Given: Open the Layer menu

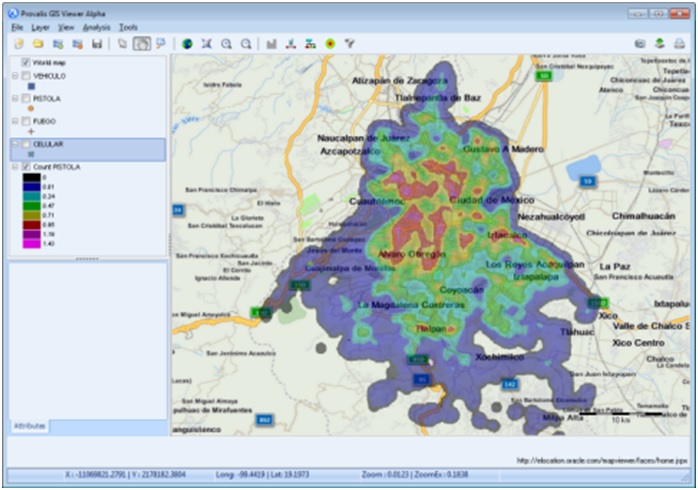Looking at the screenshot, I should (x=39, y=27).
